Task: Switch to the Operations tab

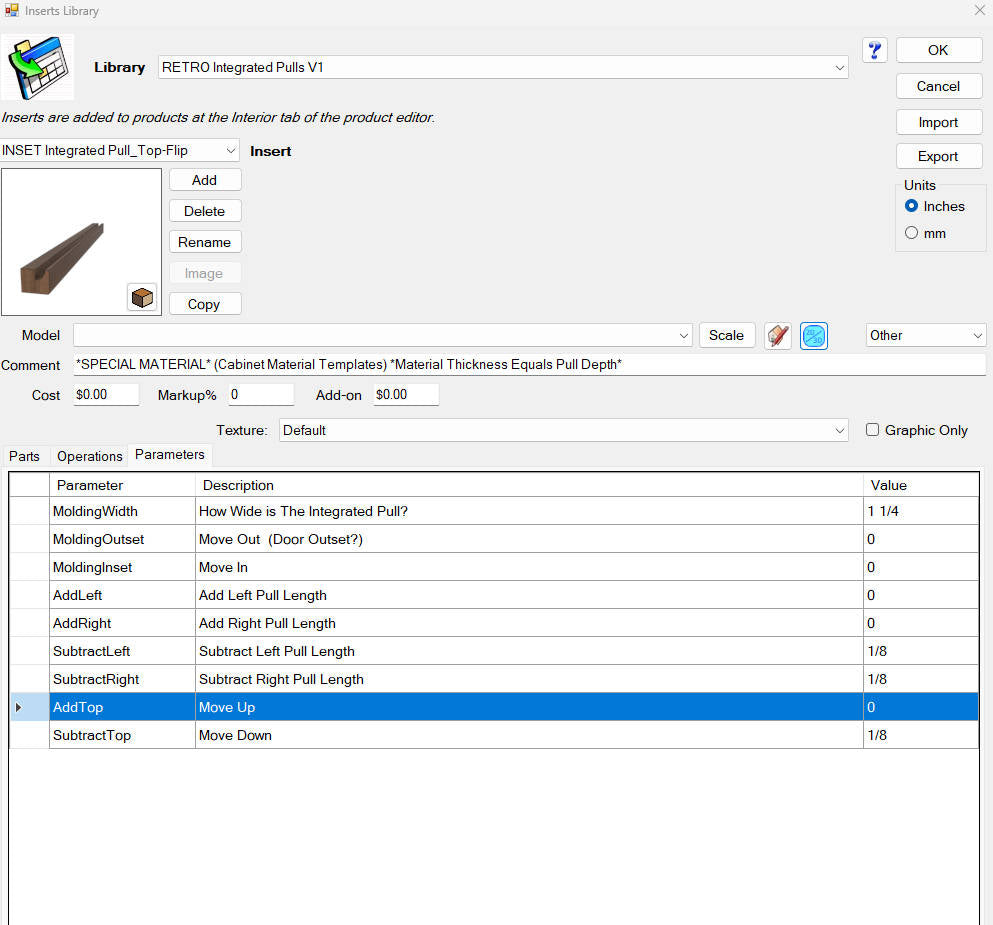Action: [89, 456]
